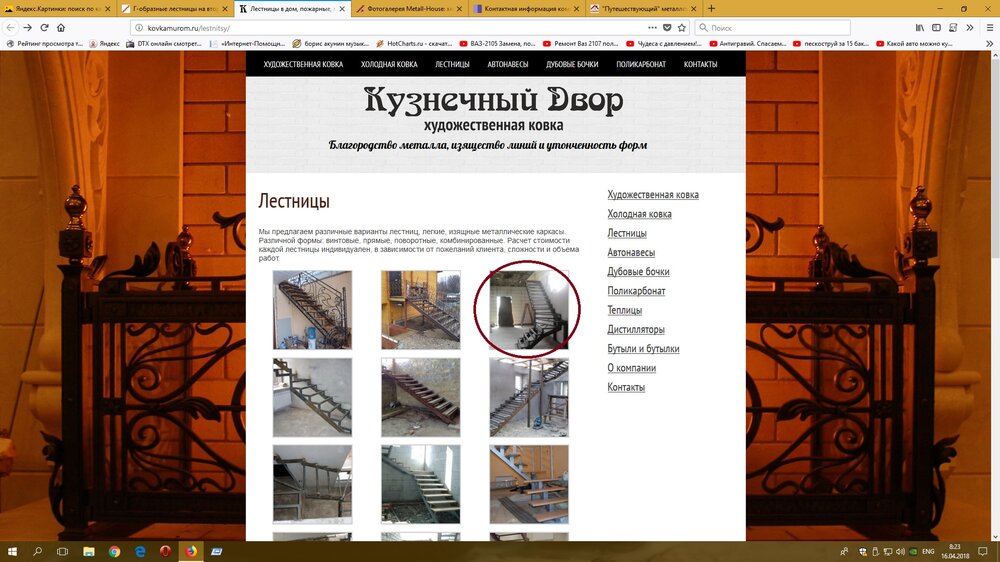This screenshot has width=1000, height=562.
Task: Show more toolbar items chevron
Action: [x=969, y=27]
